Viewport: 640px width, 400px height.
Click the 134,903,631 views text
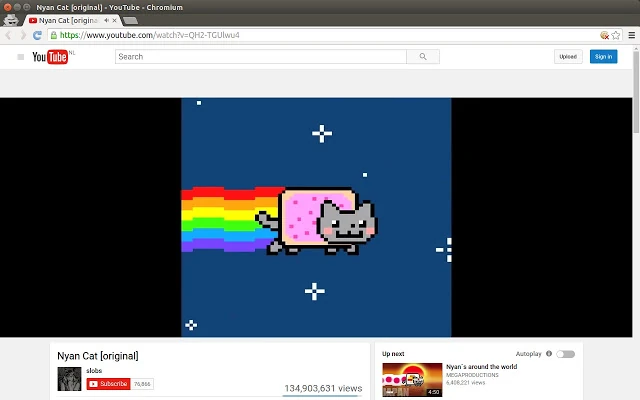click(323, 388)
